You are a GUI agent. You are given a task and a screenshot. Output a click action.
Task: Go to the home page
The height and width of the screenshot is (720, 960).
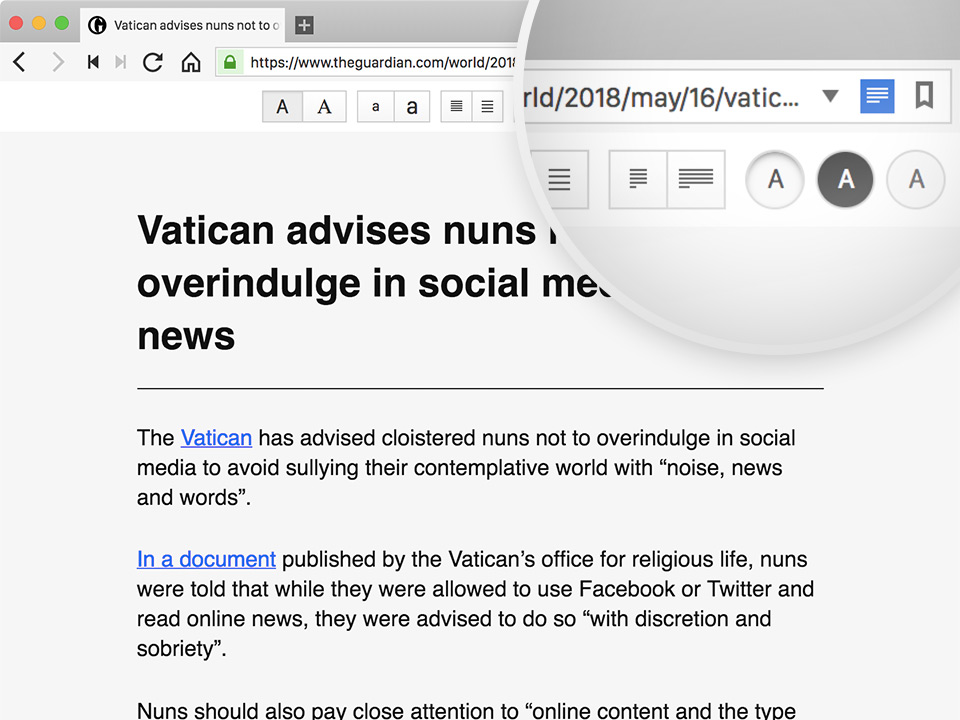(191, 62)
